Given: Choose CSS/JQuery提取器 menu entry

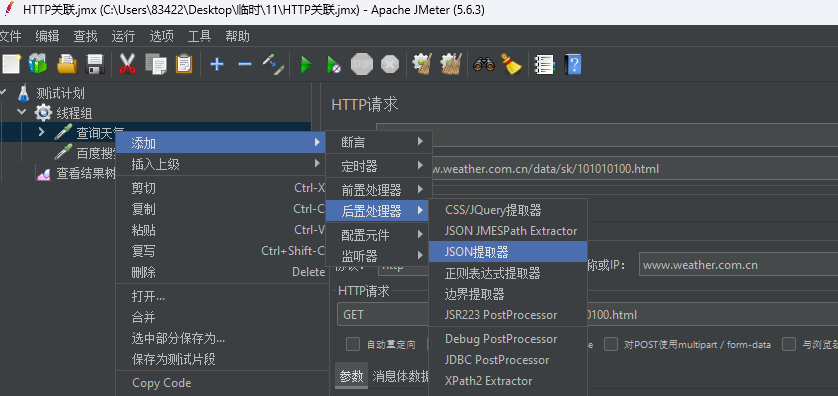Looking at the screenshot, I should [508, 210].
